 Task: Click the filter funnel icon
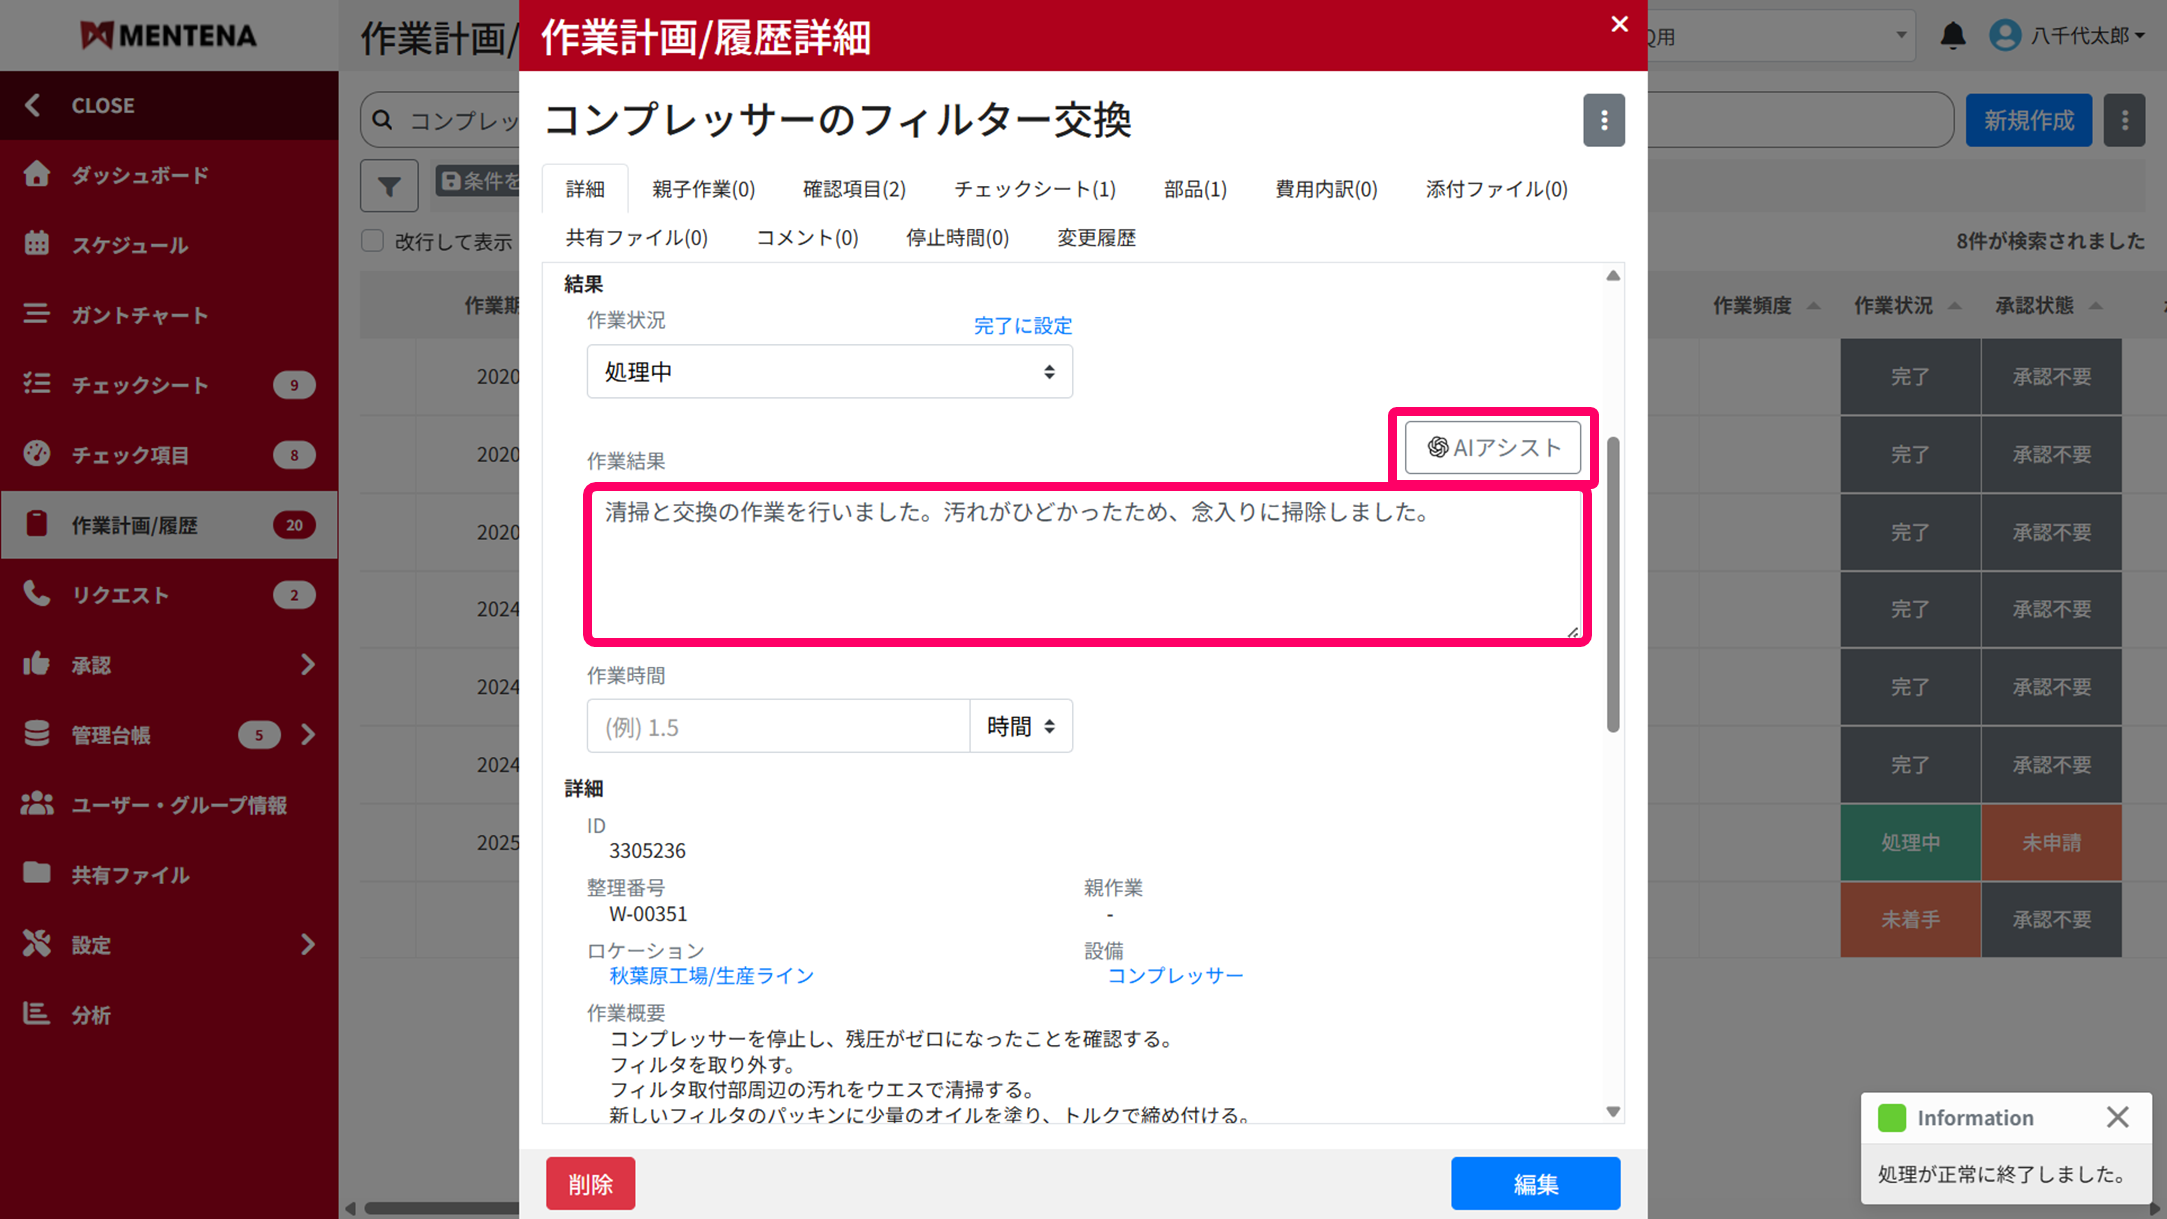click(389, 186)
